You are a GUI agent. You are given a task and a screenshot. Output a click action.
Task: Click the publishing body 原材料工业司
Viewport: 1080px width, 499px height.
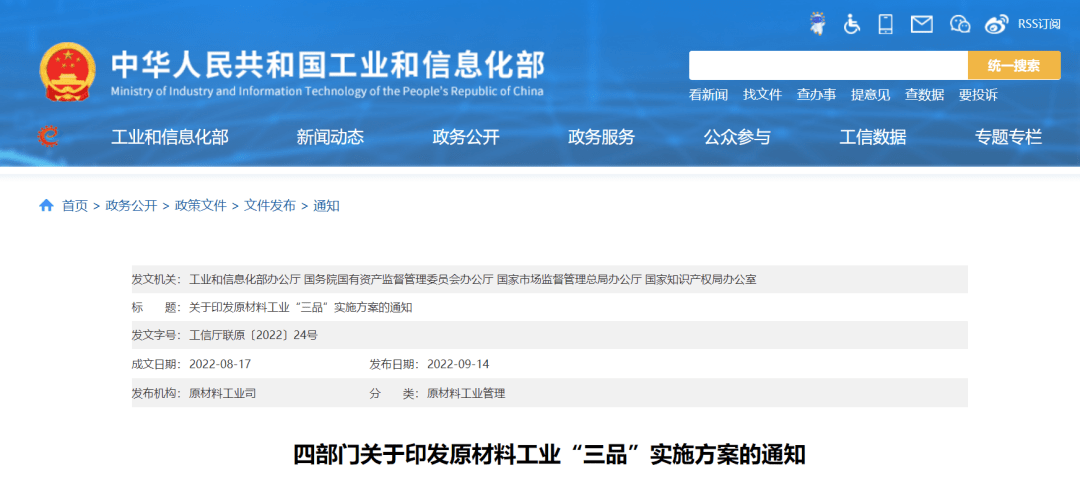tap(222, 394)
